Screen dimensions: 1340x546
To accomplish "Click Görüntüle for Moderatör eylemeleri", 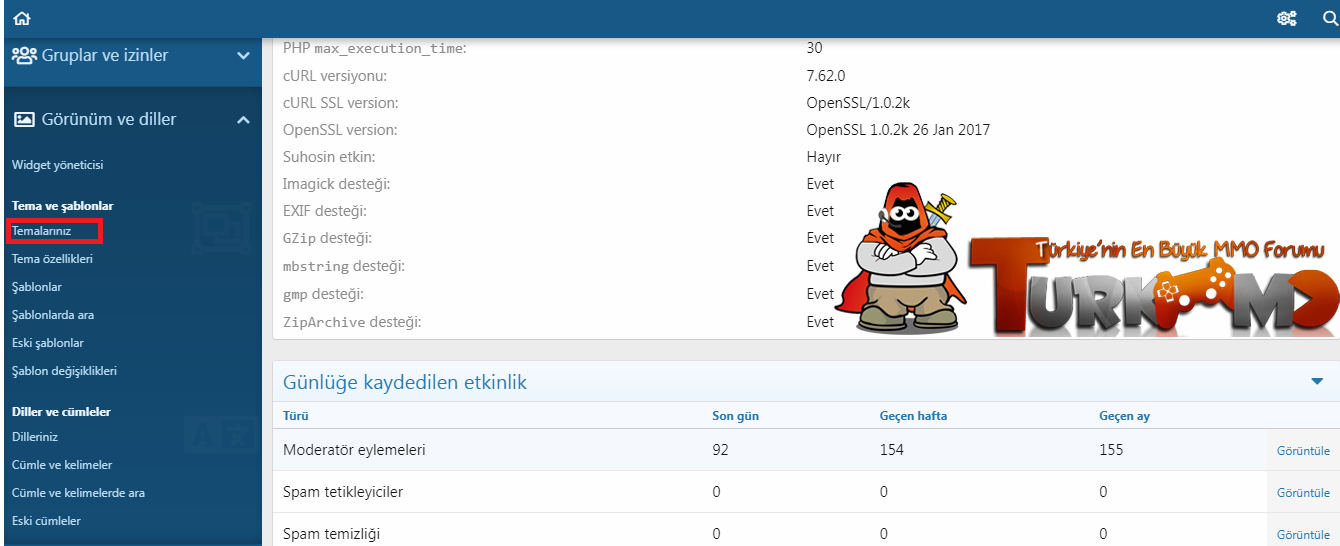I will (1303, 451).
